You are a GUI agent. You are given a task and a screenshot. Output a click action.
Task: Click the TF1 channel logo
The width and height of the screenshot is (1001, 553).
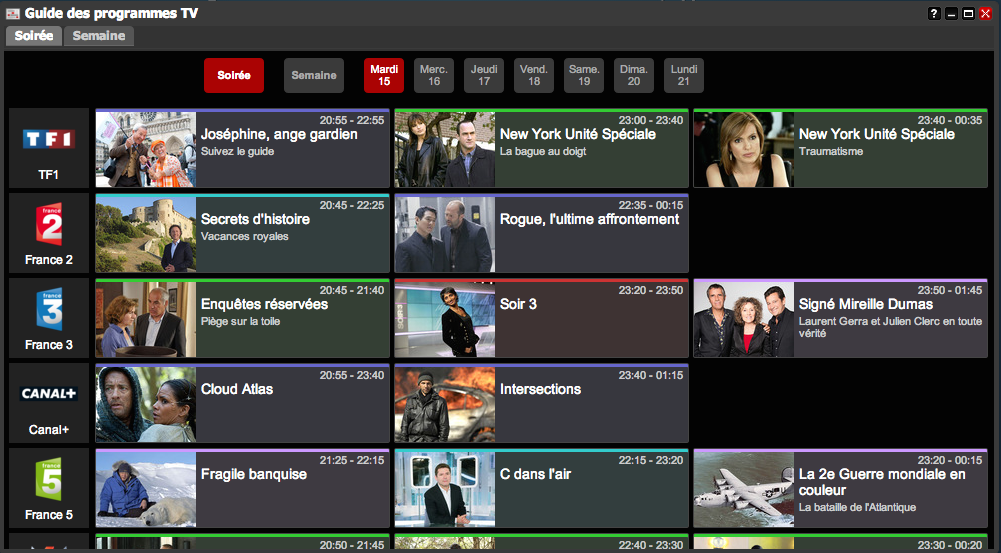click(48, 140)
